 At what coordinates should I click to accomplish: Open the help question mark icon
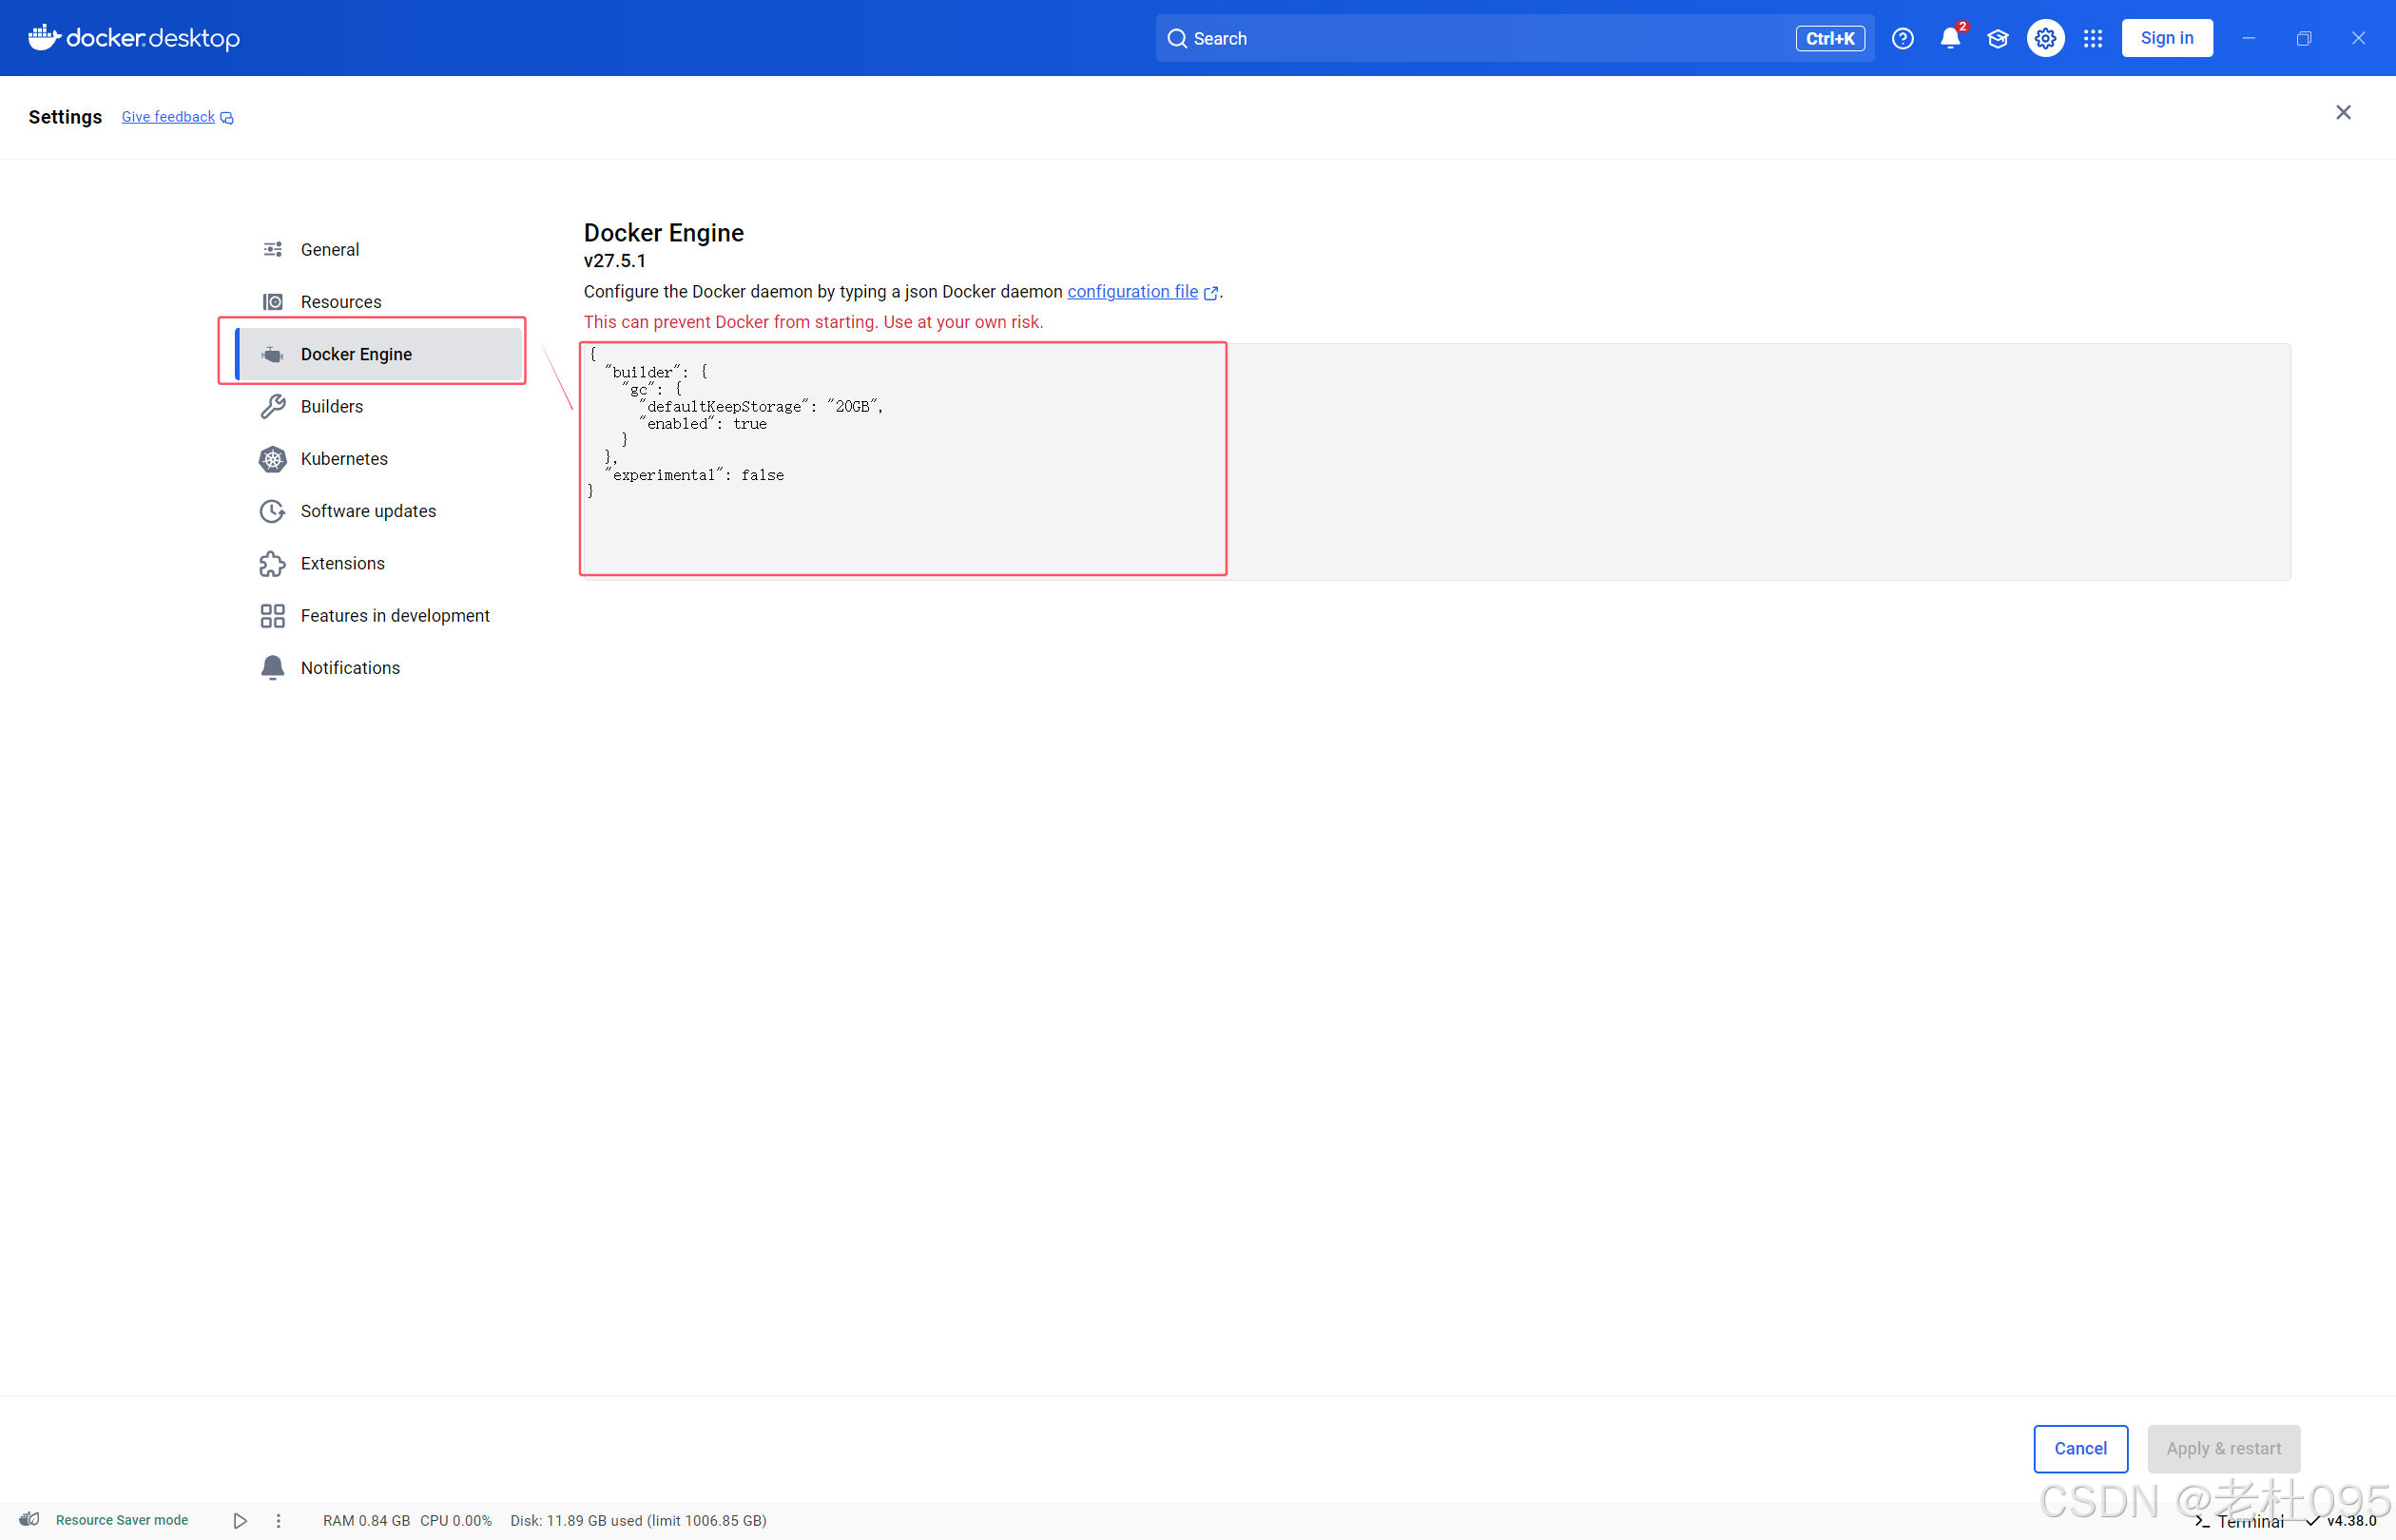(1902, 38)
